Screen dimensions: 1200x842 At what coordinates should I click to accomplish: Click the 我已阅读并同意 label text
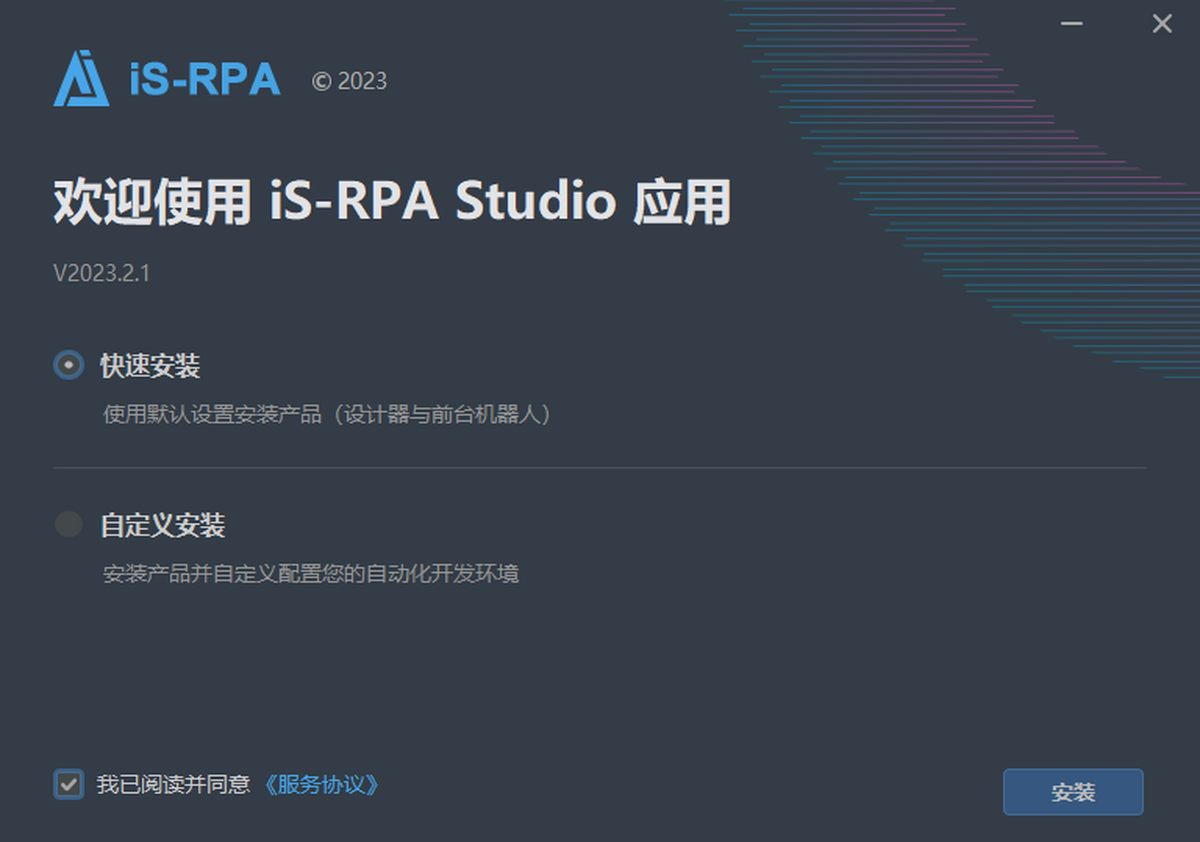[173, 784]
